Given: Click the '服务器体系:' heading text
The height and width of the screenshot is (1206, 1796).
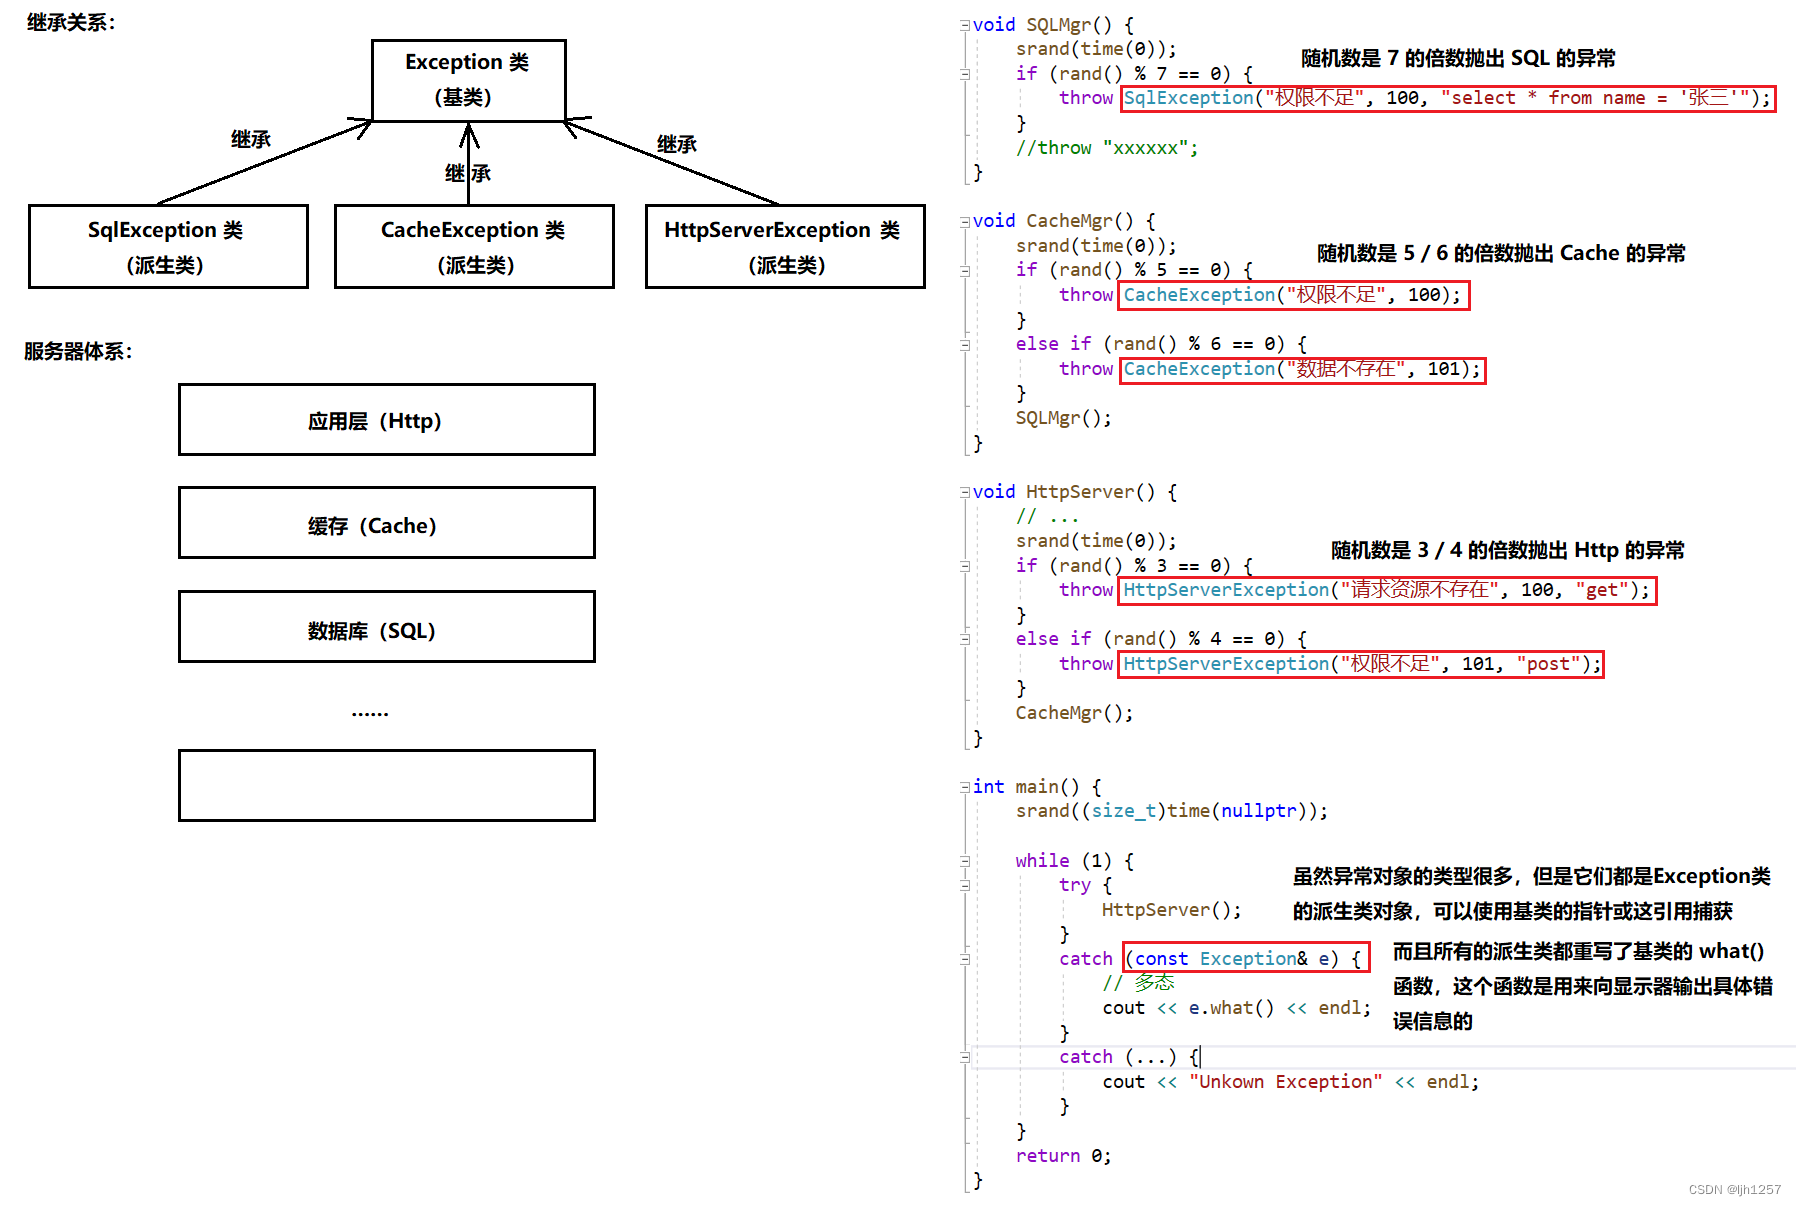Looking at the screenshot, I should [78, 351].
